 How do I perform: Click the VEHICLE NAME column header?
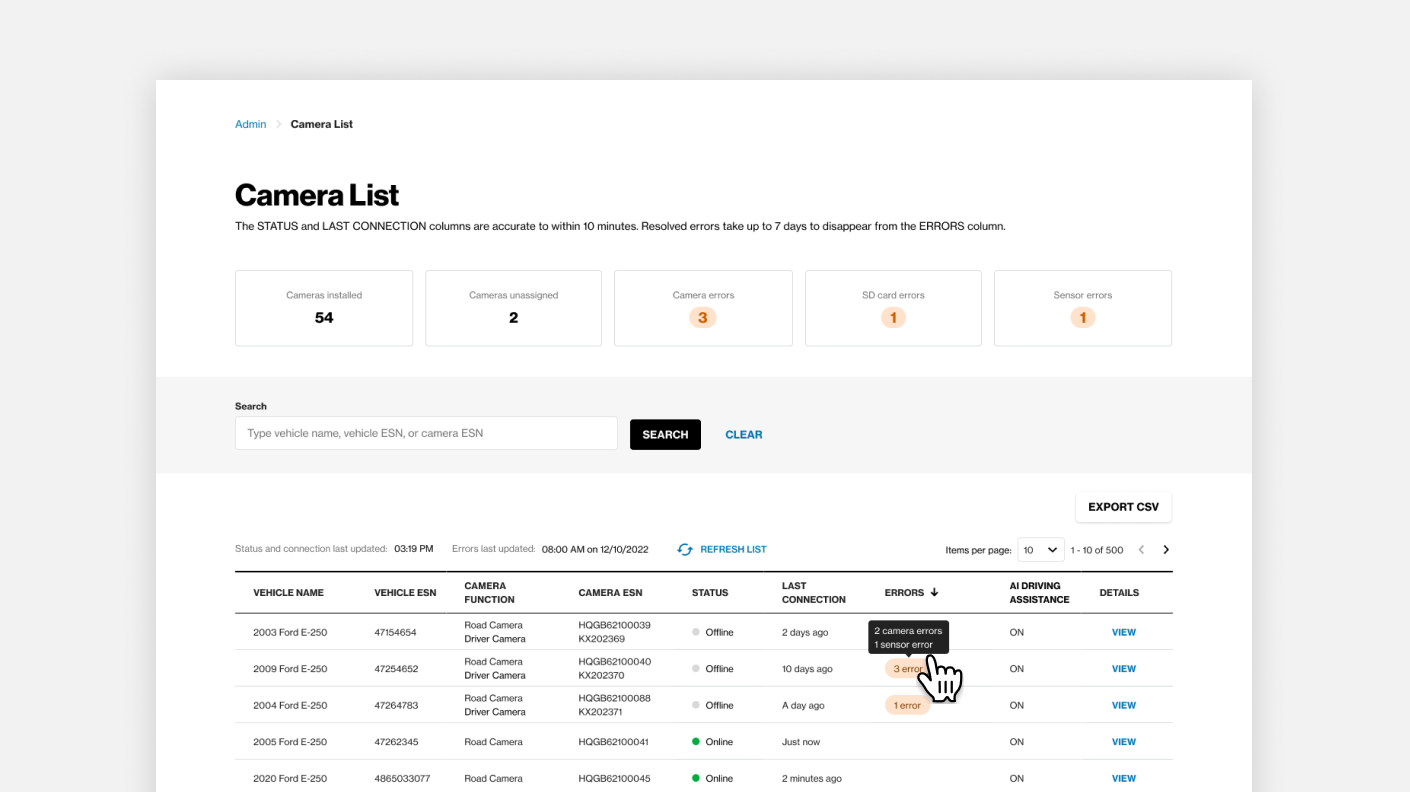point(288,593)
